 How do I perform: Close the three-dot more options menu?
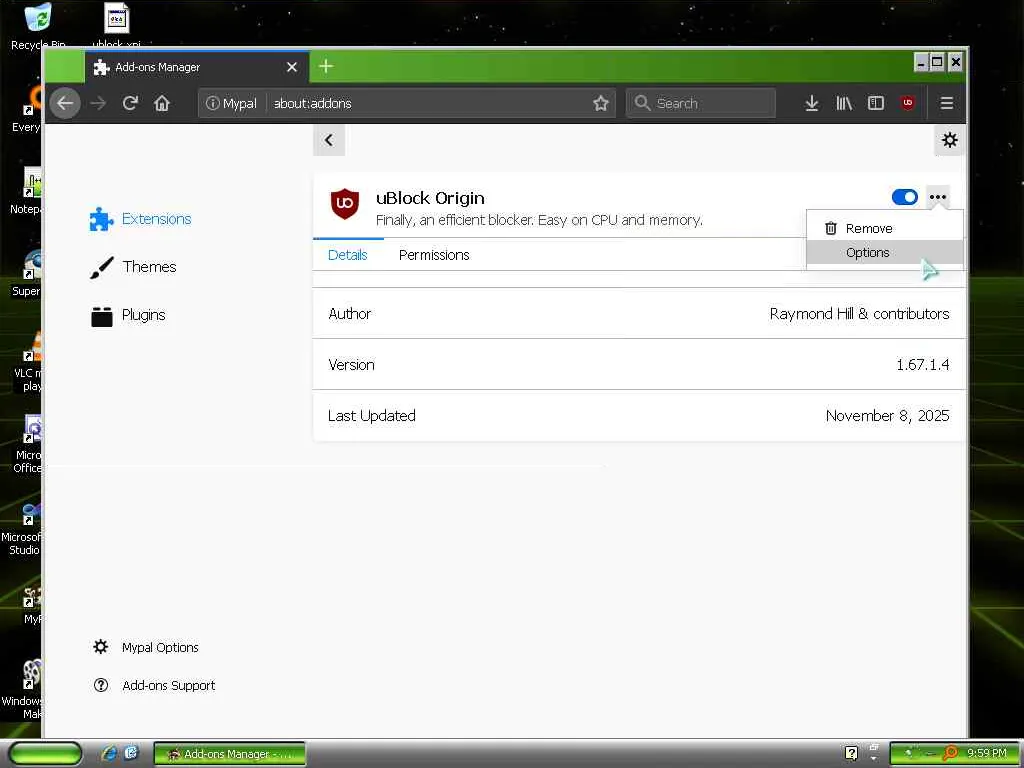coord(938,197)
